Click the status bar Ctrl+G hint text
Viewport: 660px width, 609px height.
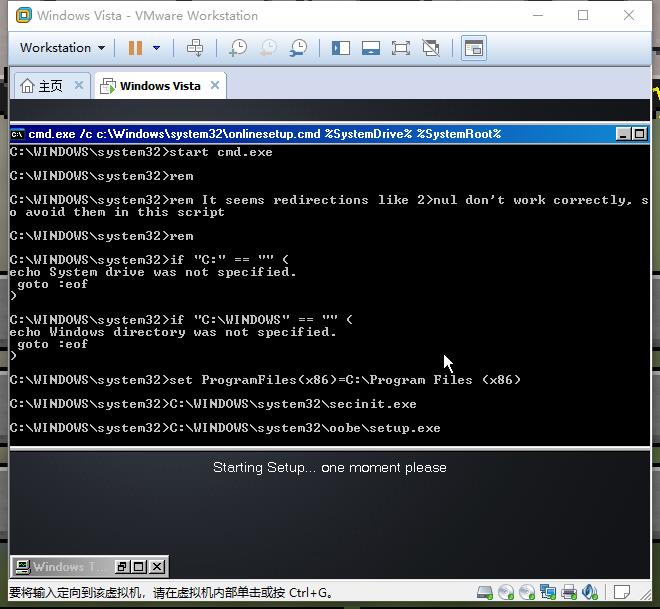point(170,593)
